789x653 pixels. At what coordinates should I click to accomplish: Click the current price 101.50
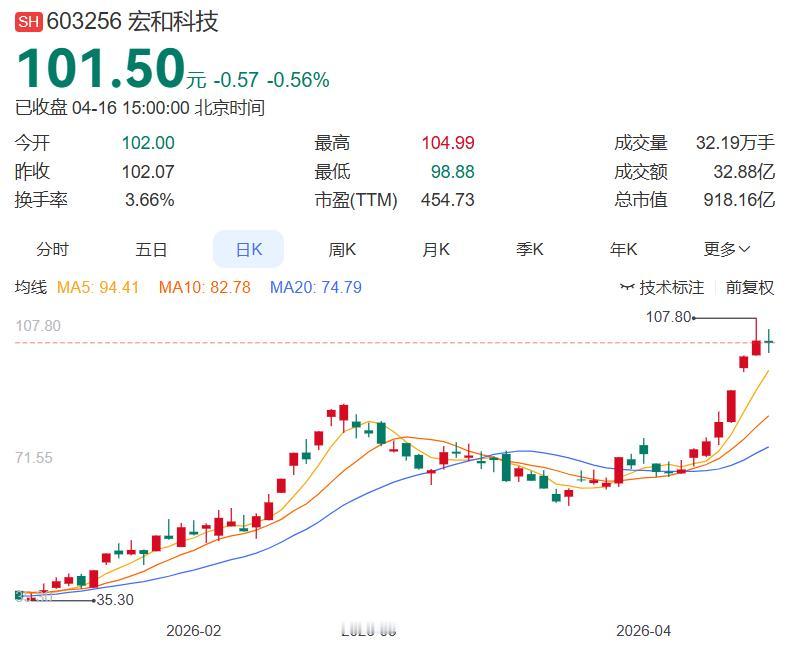click(x=101, y=68)
